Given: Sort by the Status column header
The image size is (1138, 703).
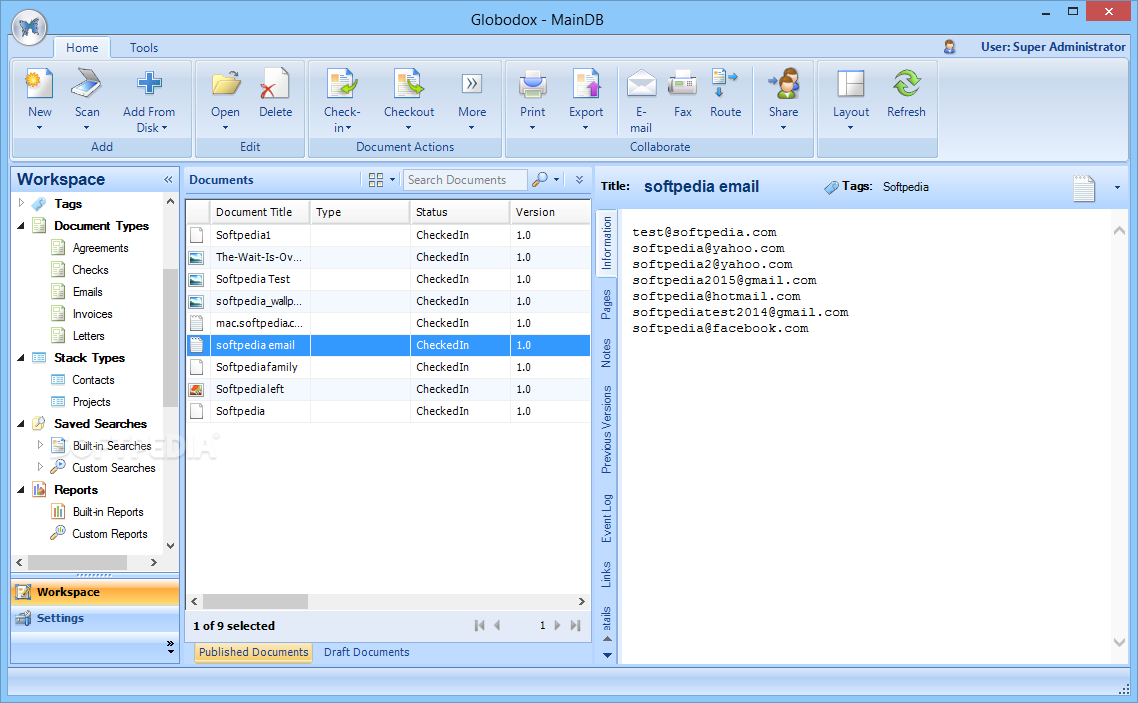Looking at the screenshot, I should [459, 212].
